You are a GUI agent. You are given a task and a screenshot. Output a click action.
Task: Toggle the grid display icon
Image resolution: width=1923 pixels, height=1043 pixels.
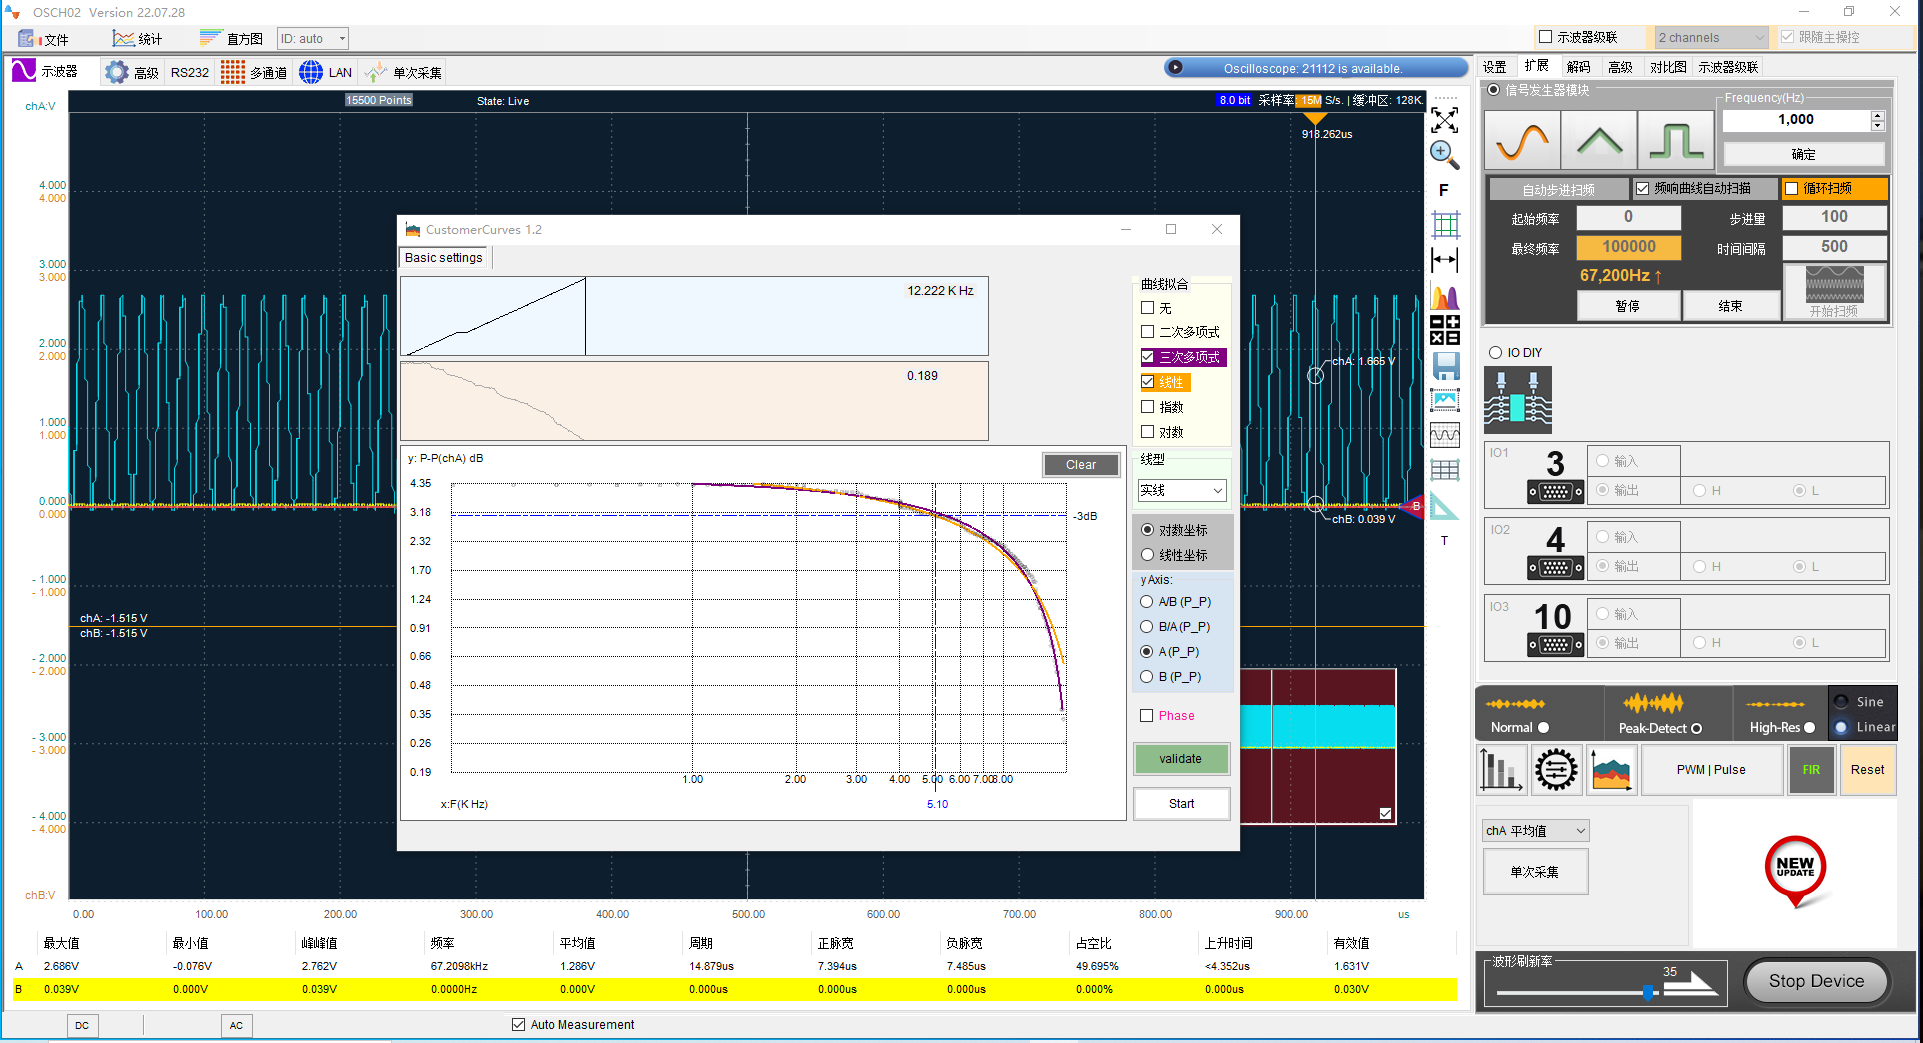[1444, 224]
